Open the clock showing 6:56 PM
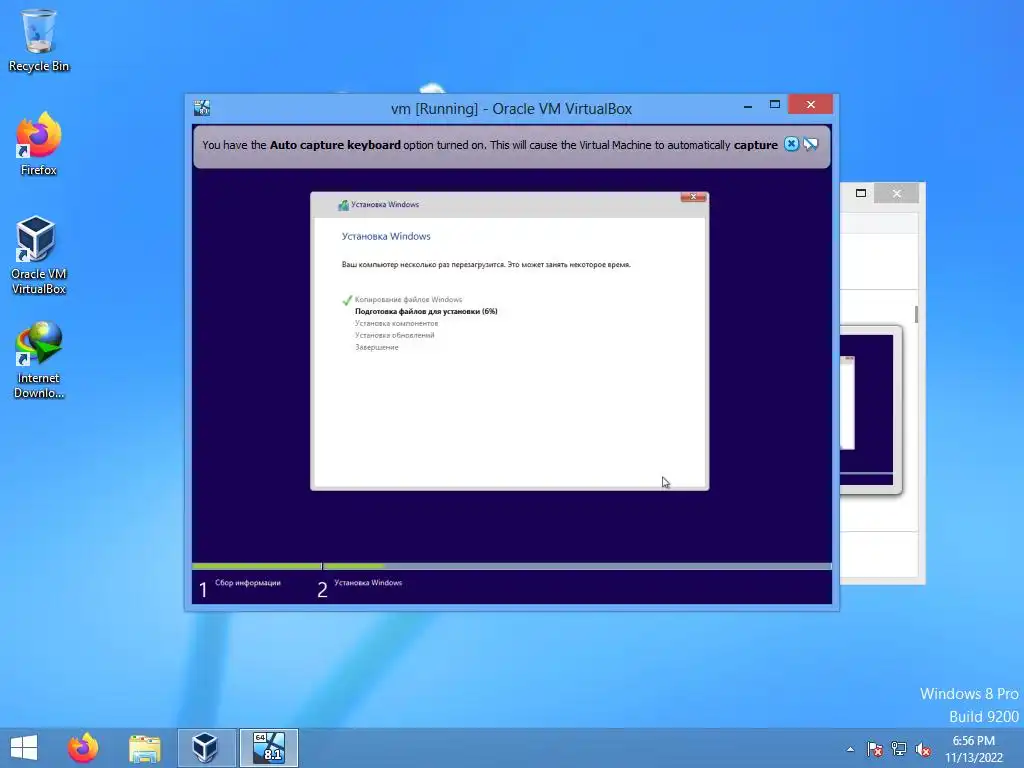This screenshot has height=768, width=1024. [x=973, y=741]
